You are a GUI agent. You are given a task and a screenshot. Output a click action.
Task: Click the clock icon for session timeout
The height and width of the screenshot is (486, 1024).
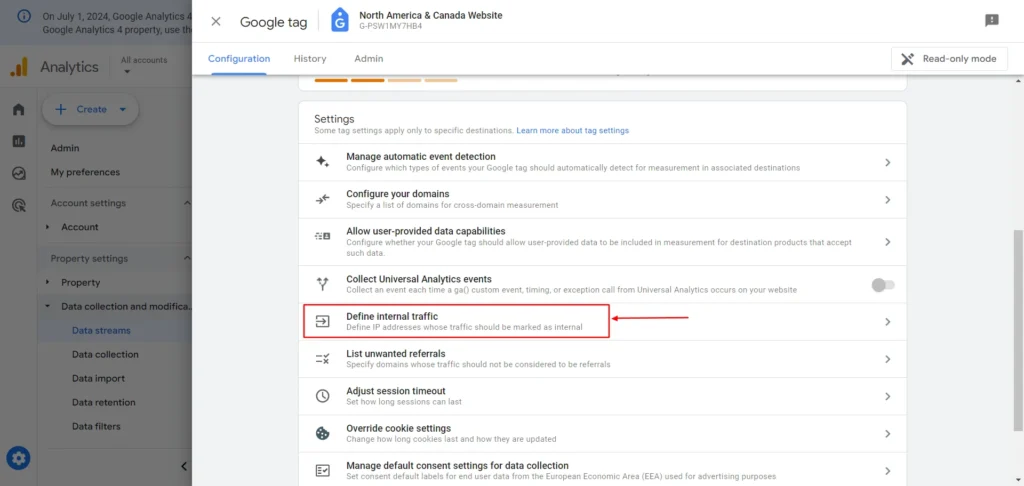point(323,396)
